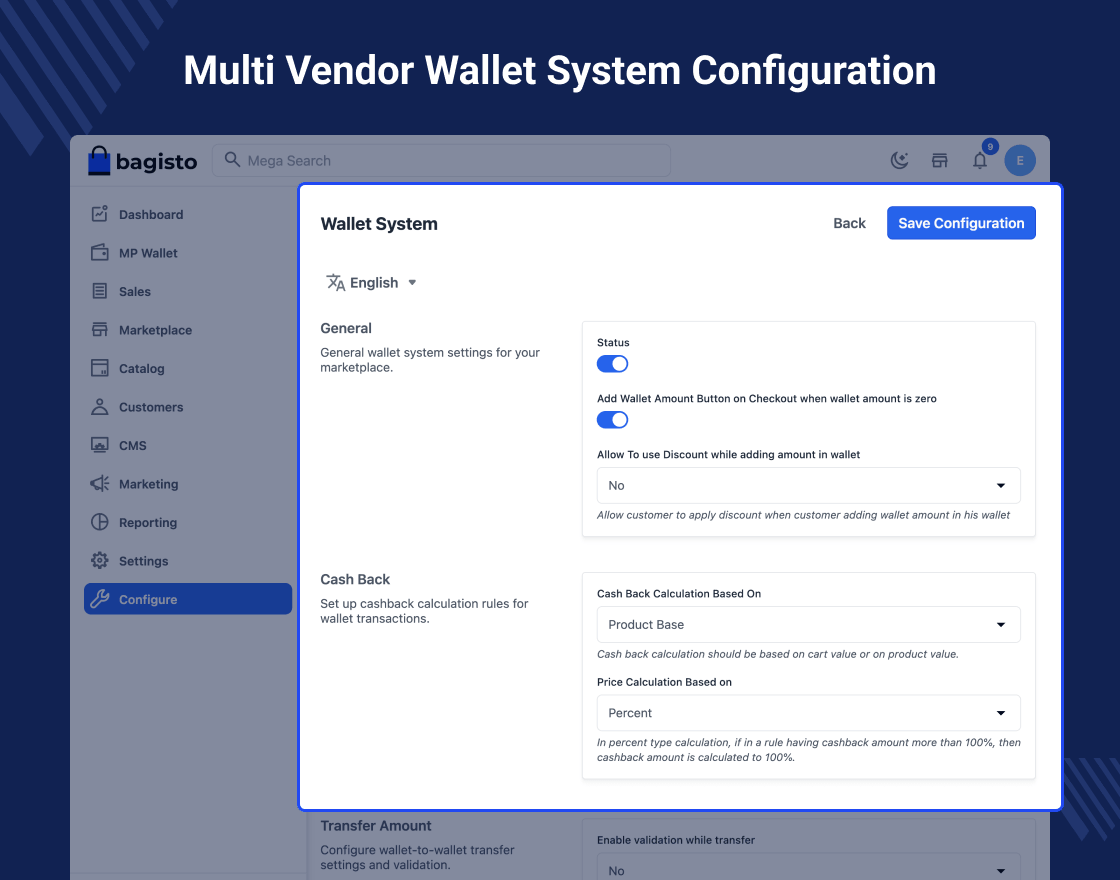
Task: Open the English language dropdown
Action: [x=372, y=283]
